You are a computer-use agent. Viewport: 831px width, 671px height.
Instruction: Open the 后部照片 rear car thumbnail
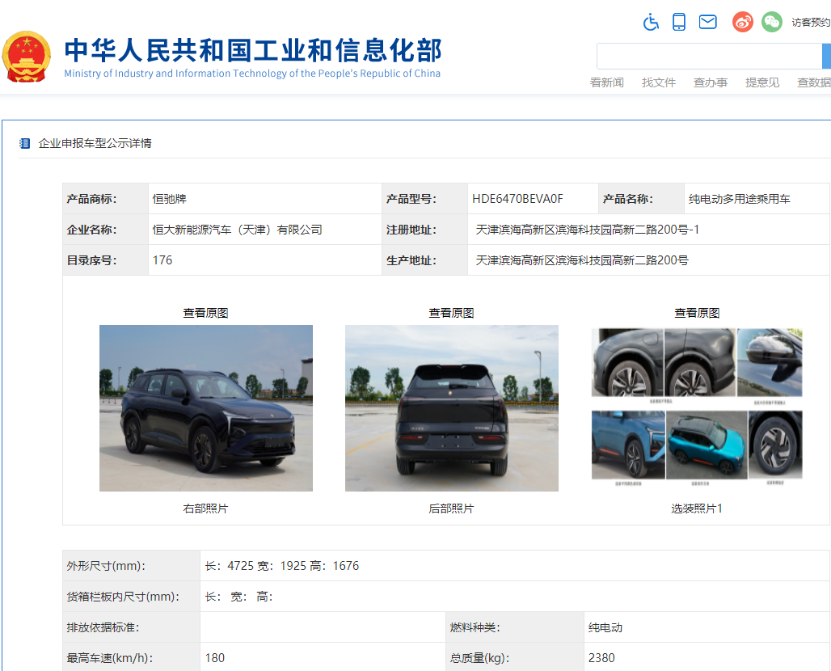coord(452,408)
